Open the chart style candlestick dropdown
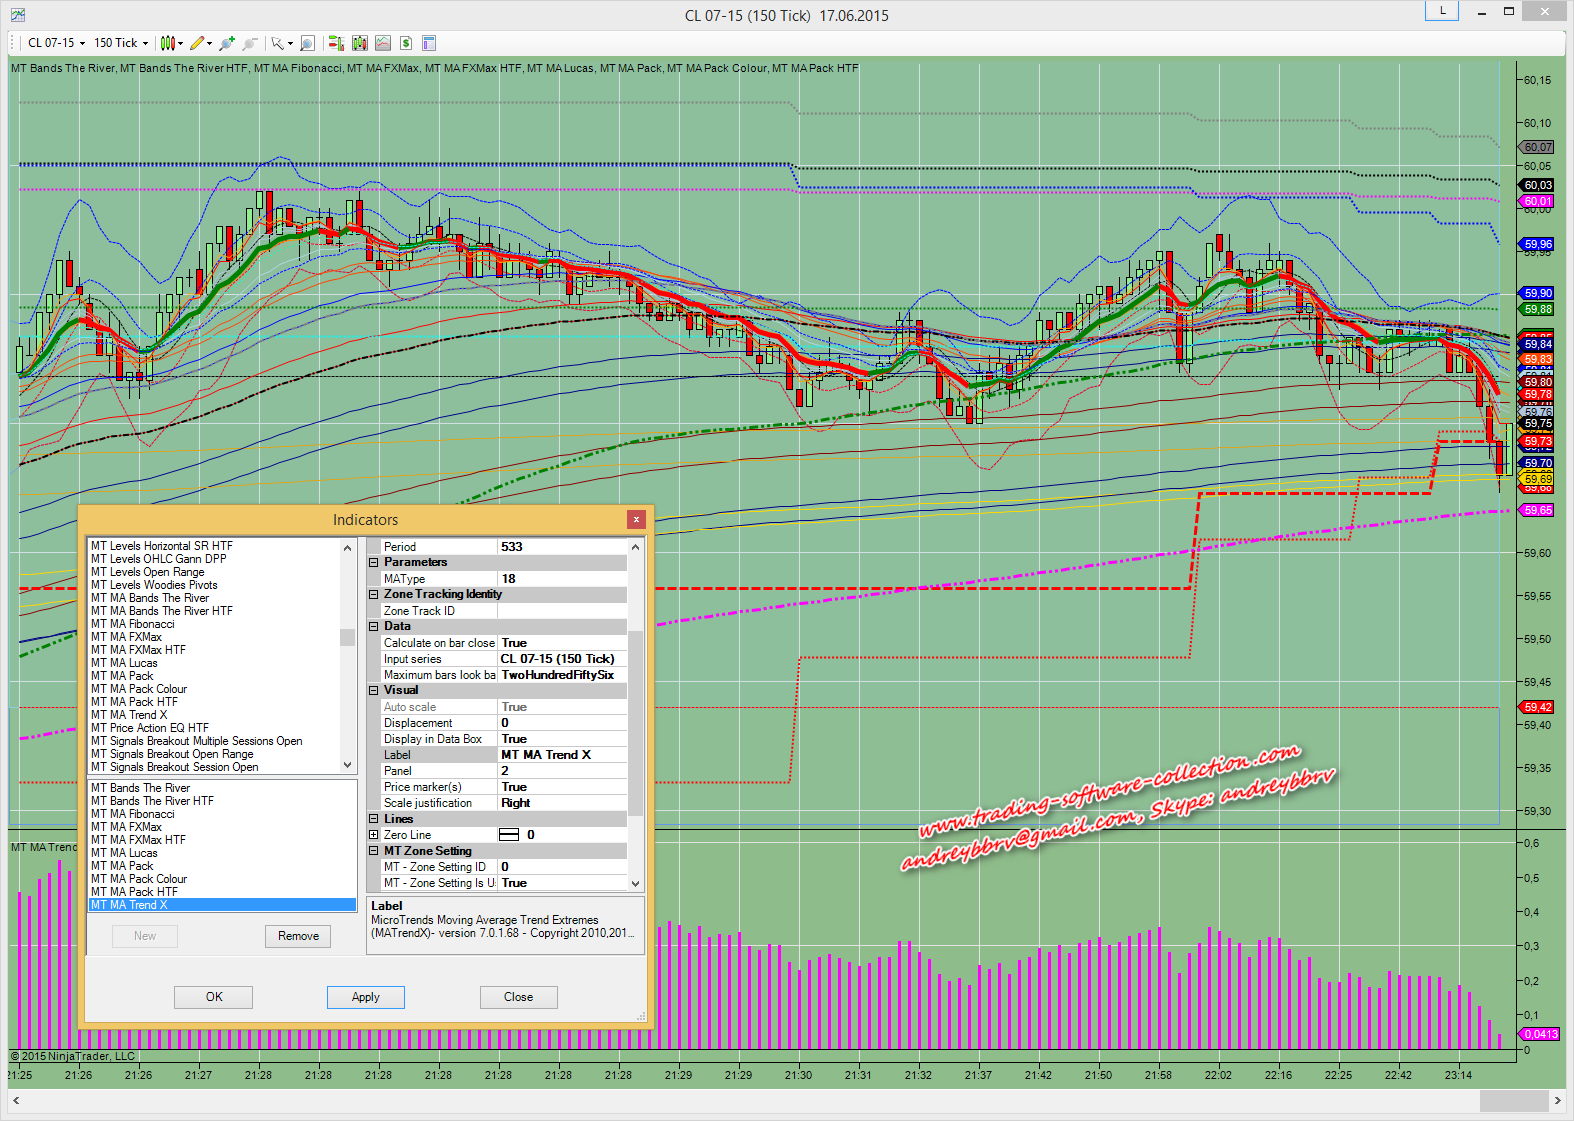This screenshot has width=1574, height=1121. [x=171, y=43]
